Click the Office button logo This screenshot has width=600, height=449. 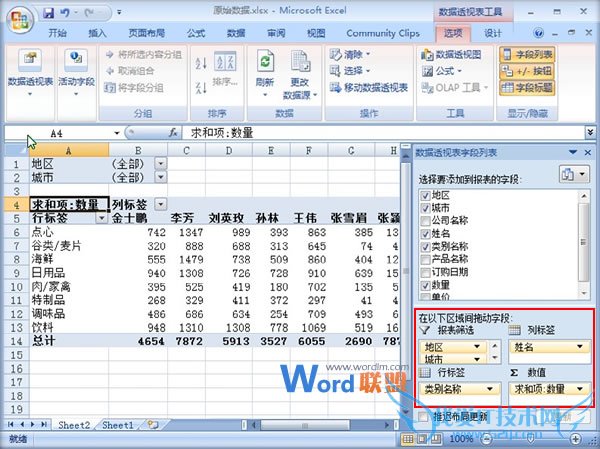click(20, 21)
